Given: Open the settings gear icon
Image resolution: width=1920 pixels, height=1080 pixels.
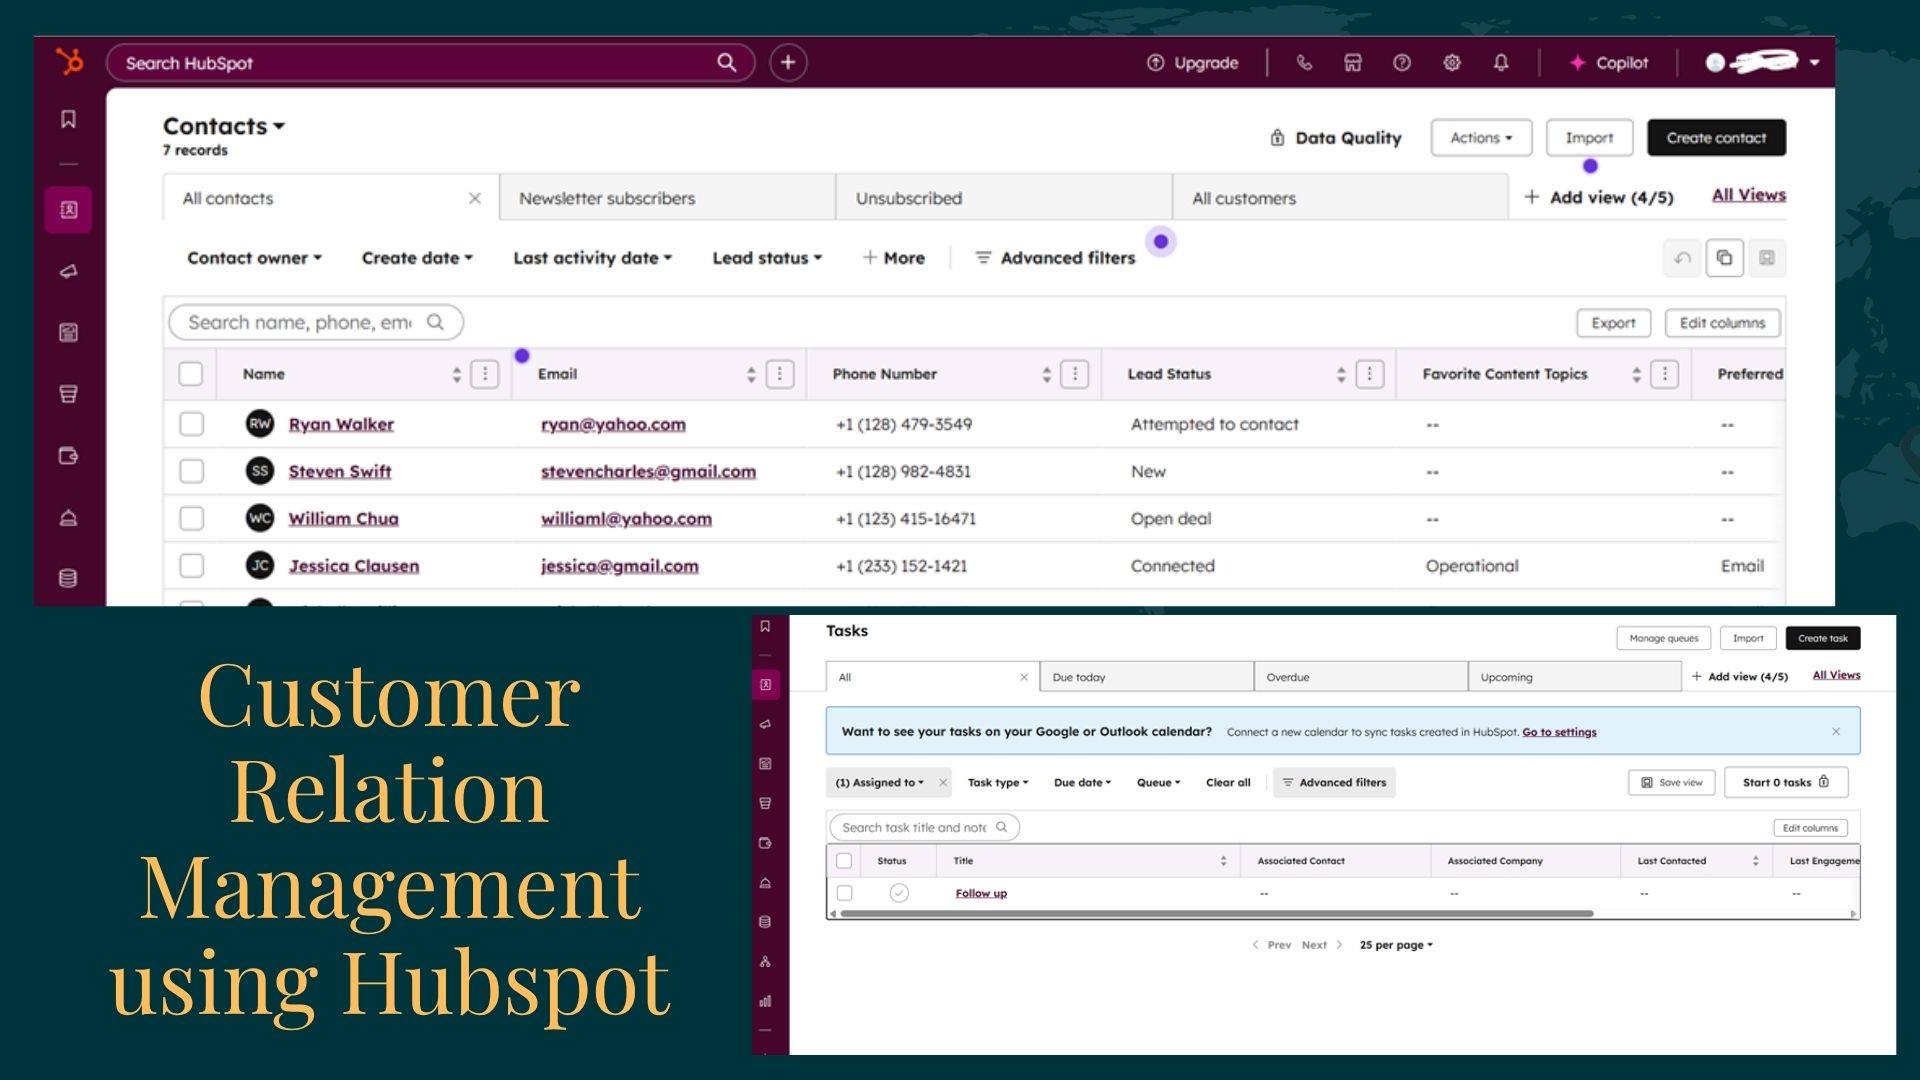Looking at the screenshot, I should tap(1452, 63).
